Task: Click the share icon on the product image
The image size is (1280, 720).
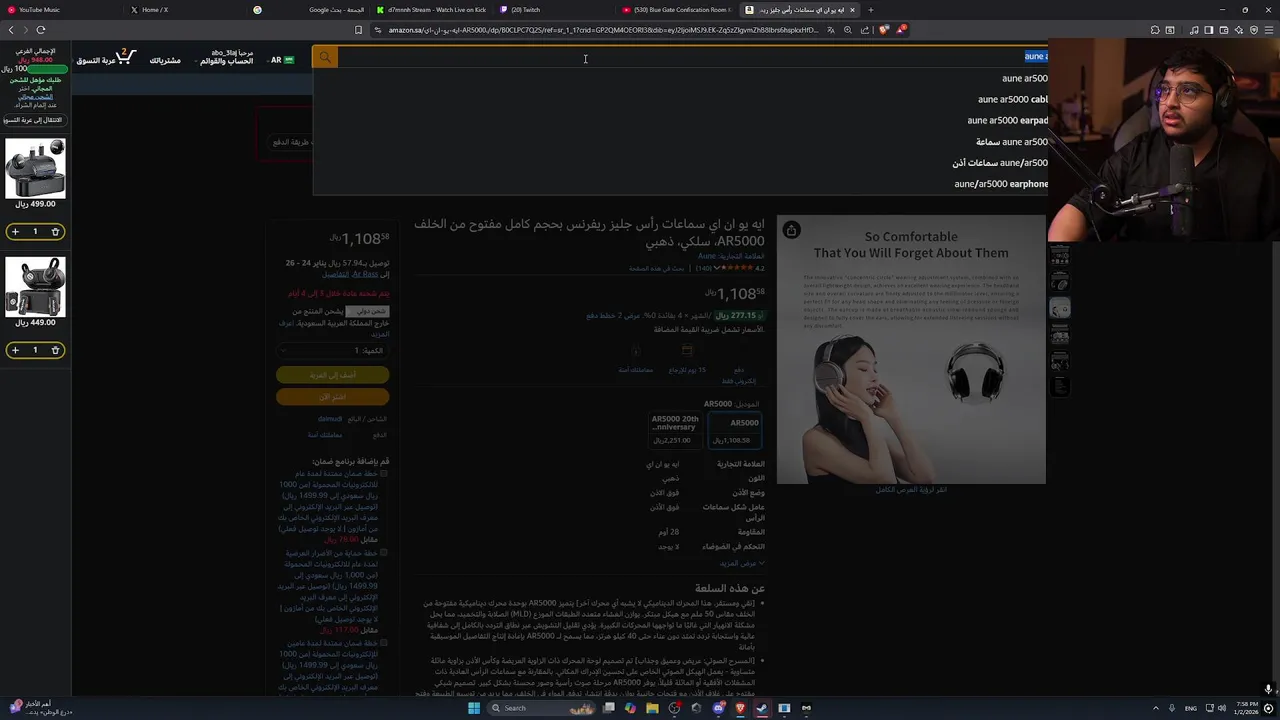Action: pyautogui.click(x=791, y=231)
